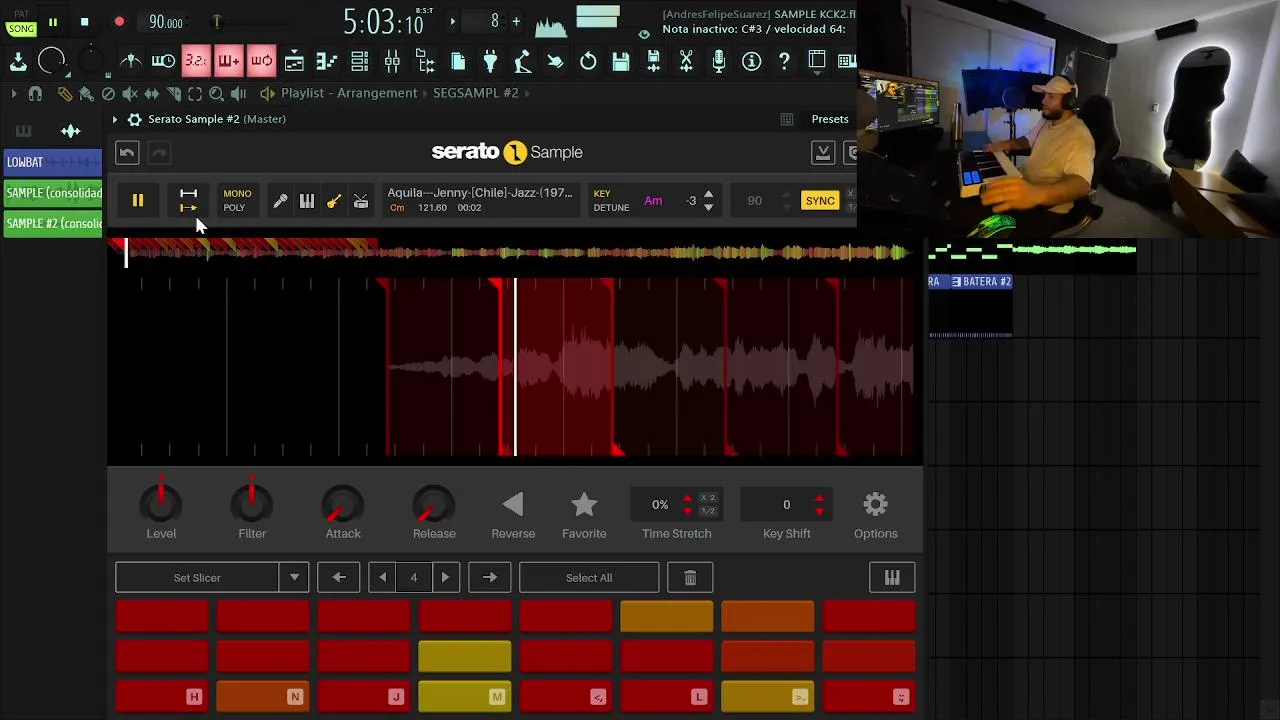The image size is (1280, 720).
Task: Toggle playlist snap magnet icon
Action: pos(35,93)
